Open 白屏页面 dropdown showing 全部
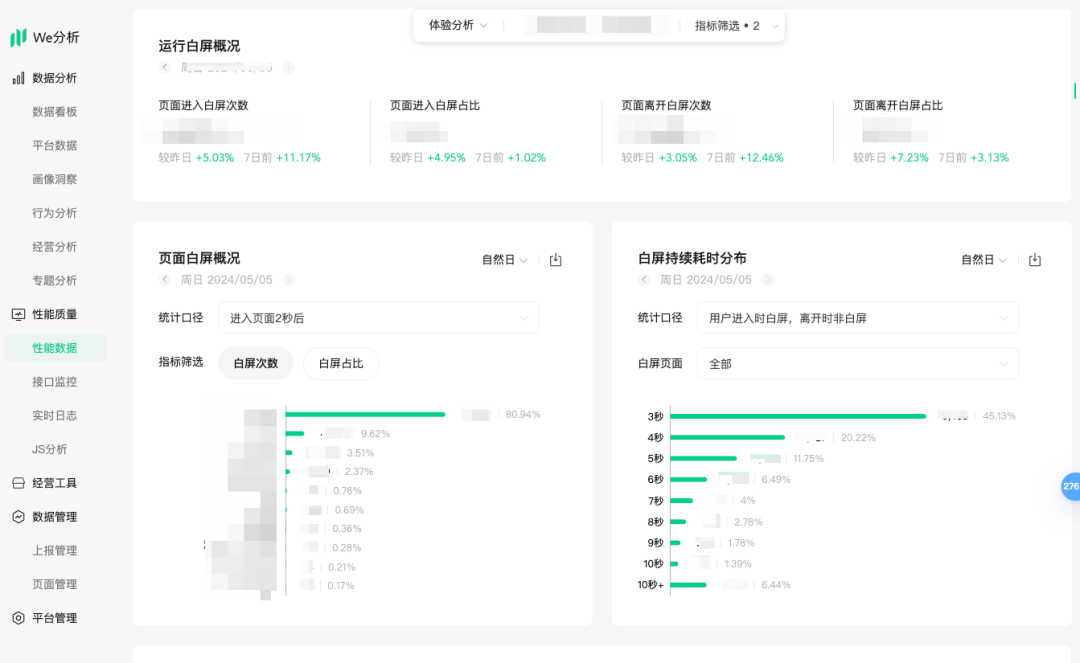The height and width of the screenshot is (663, 1080). pos(858,364)
